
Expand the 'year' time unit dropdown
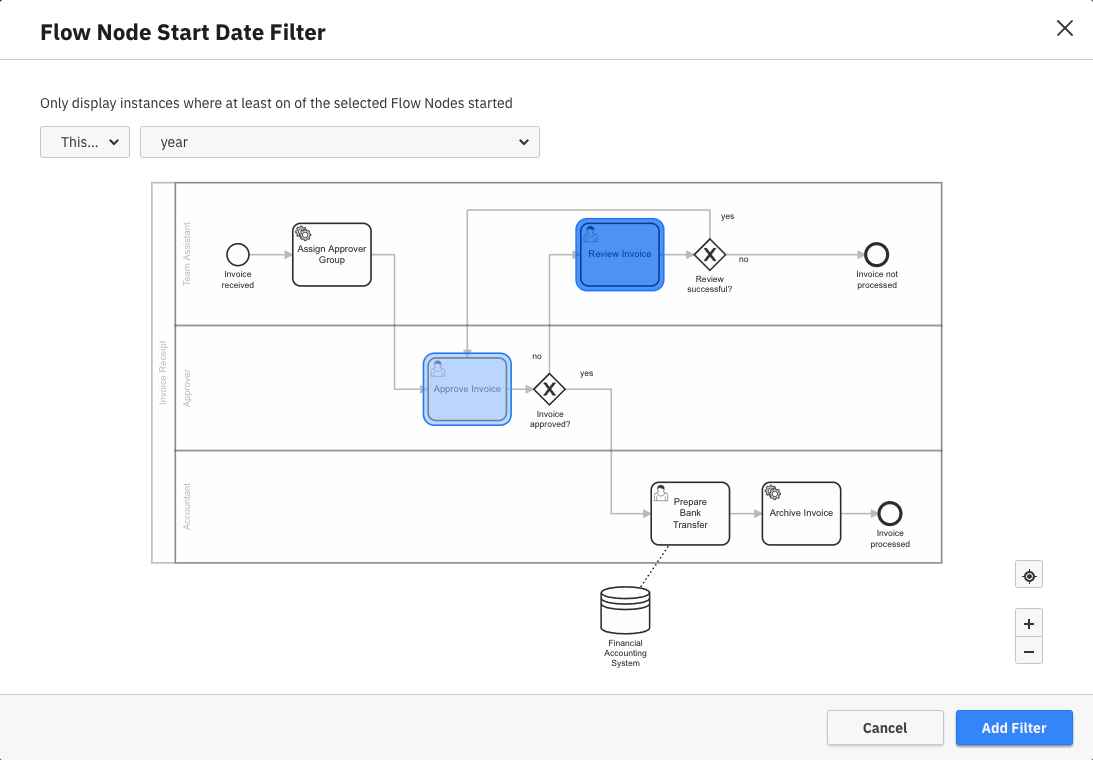[x=339, y=141]
